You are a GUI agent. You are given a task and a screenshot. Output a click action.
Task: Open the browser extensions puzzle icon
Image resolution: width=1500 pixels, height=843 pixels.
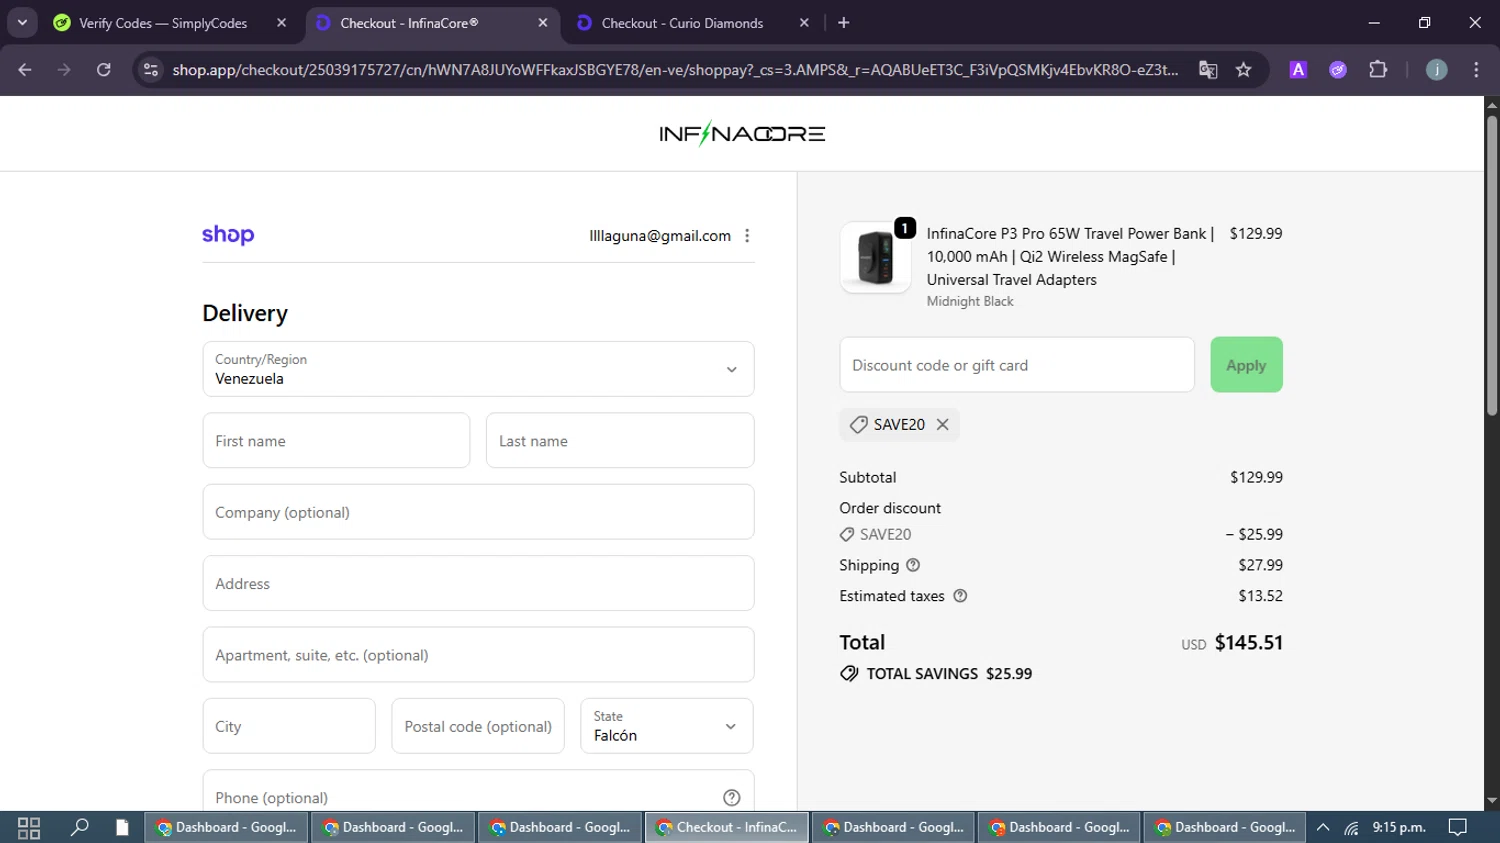(x=1378, y=70)
